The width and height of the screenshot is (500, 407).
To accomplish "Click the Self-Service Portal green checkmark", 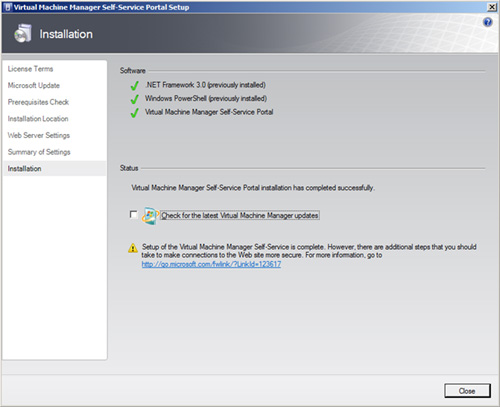I will pos(134,113).
